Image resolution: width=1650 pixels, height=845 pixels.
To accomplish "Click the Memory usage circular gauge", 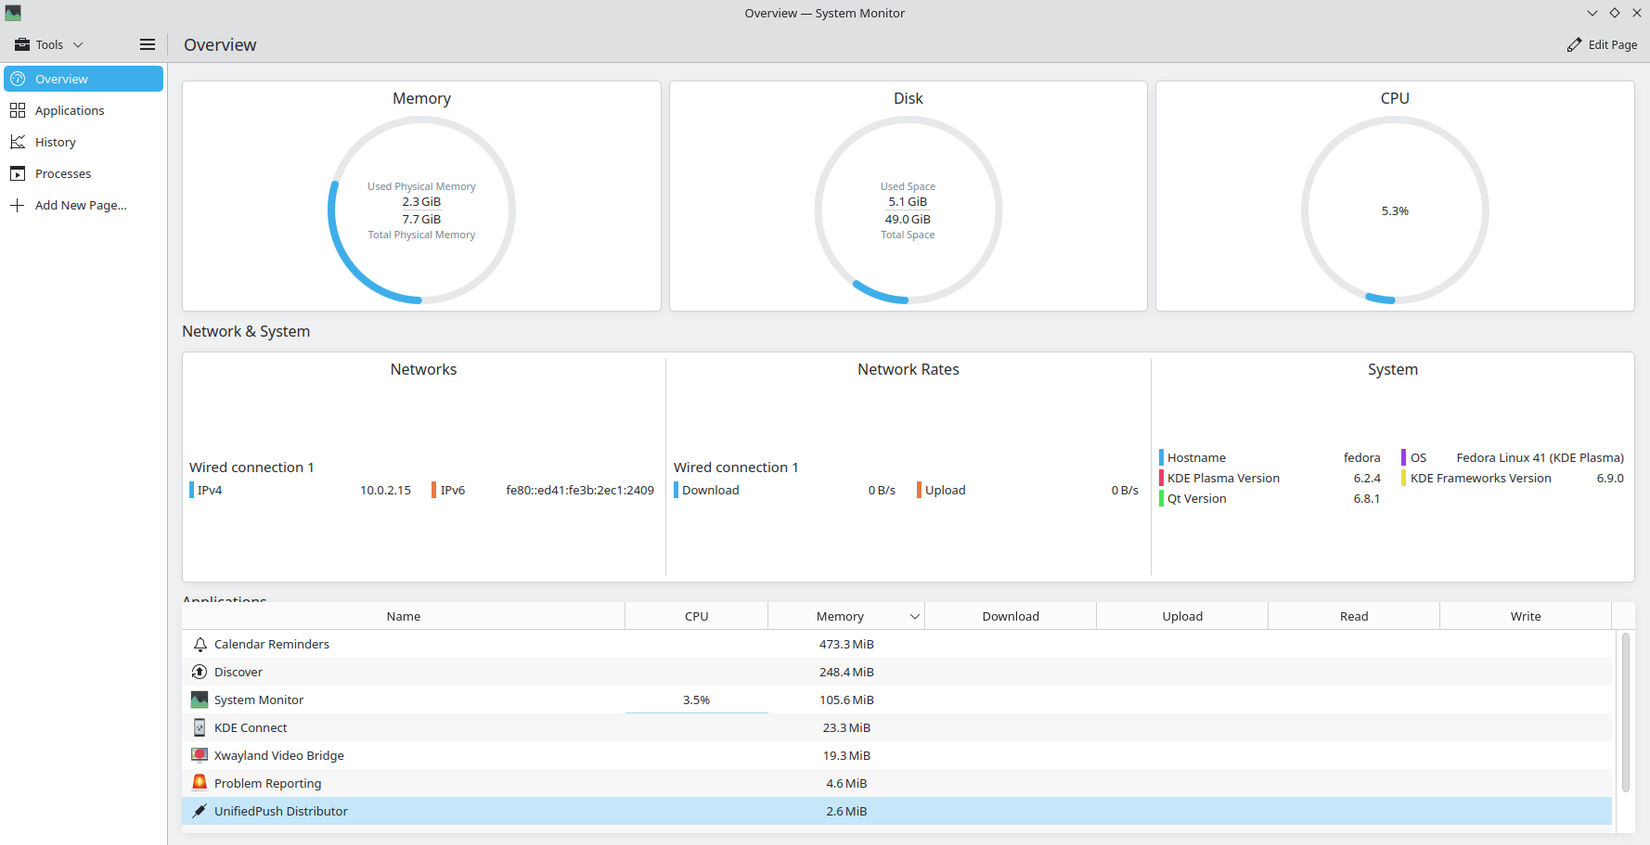I will pos(421,210).
